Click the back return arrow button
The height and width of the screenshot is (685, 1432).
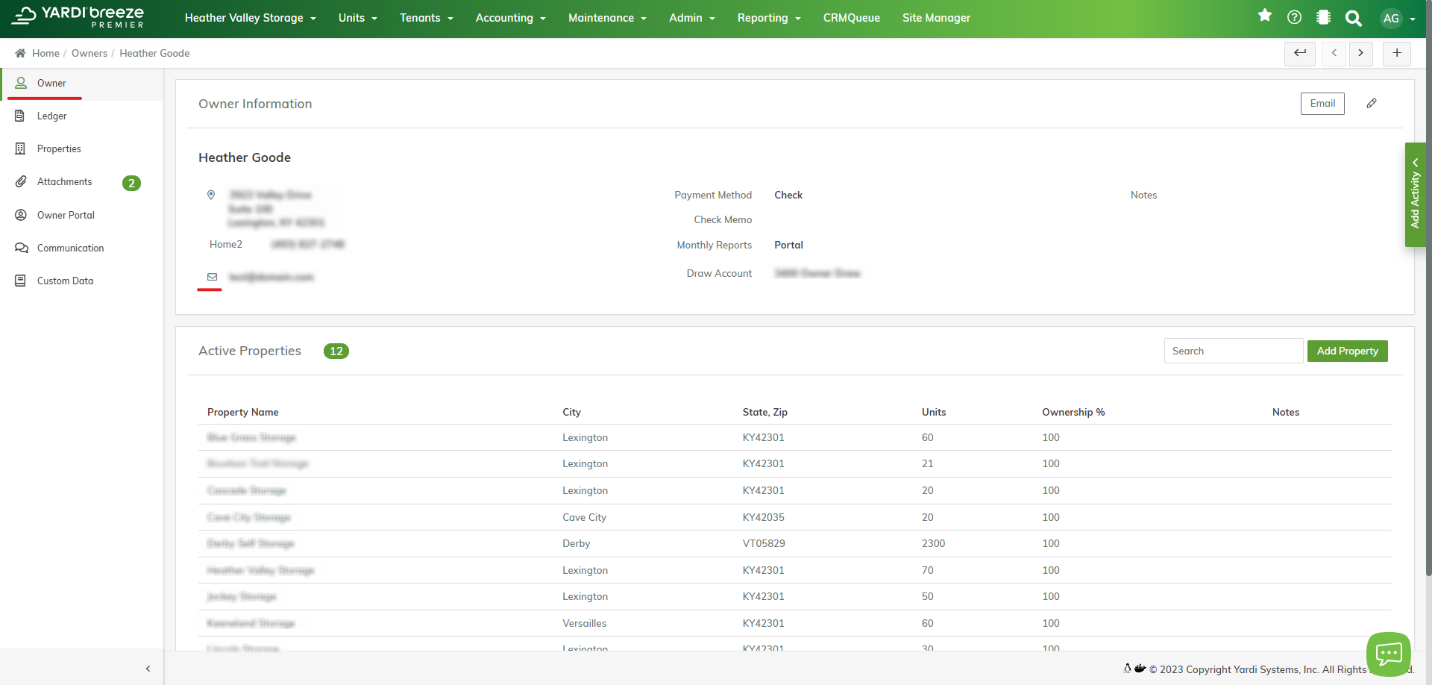pyautogui.click(x=1300, y=53)
